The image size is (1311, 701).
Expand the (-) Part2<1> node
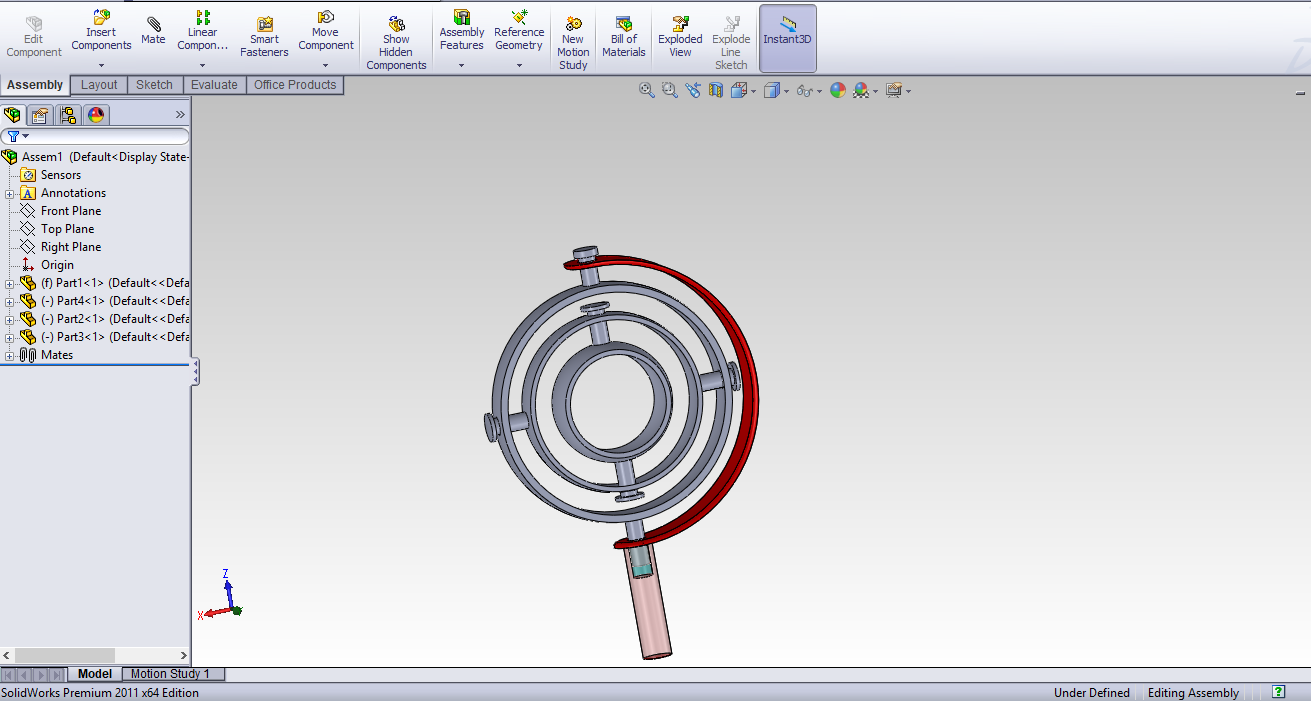10,319
